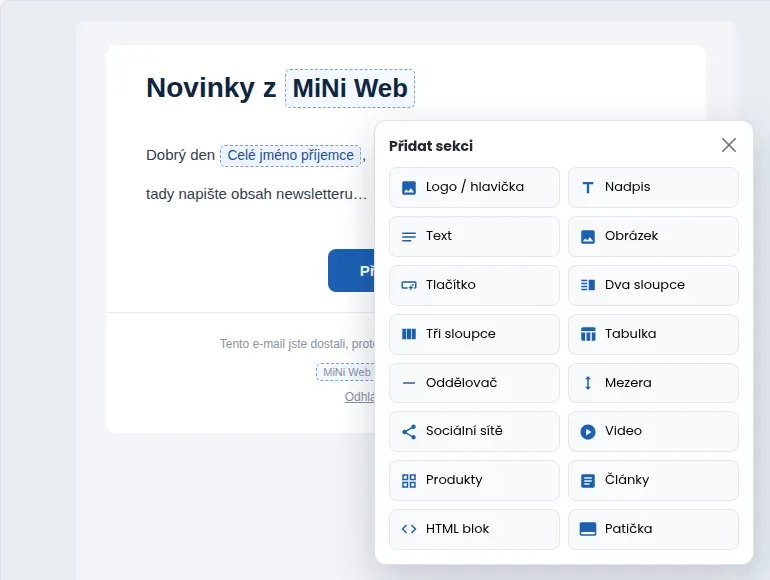Add a Mezera spacer section

(x=653, y=383)
